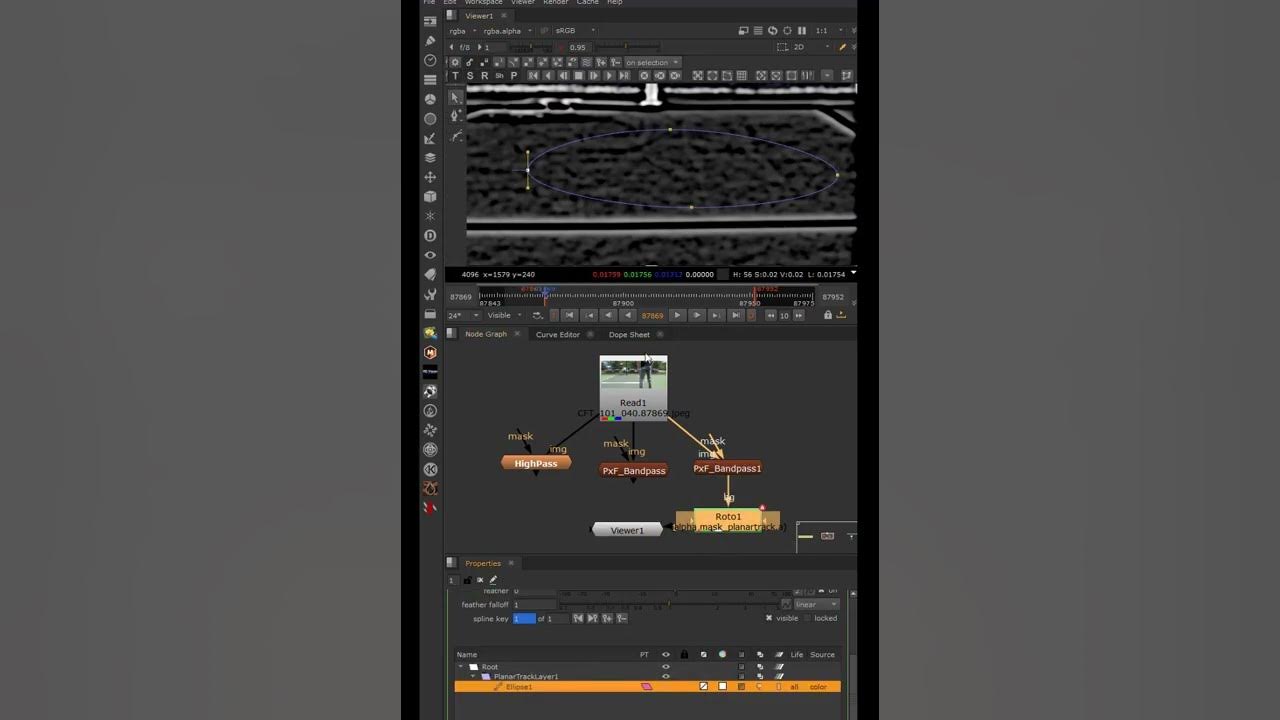1280x720 pixels.
Task: Select the R rotate adjust button
Action: point(485,76)
